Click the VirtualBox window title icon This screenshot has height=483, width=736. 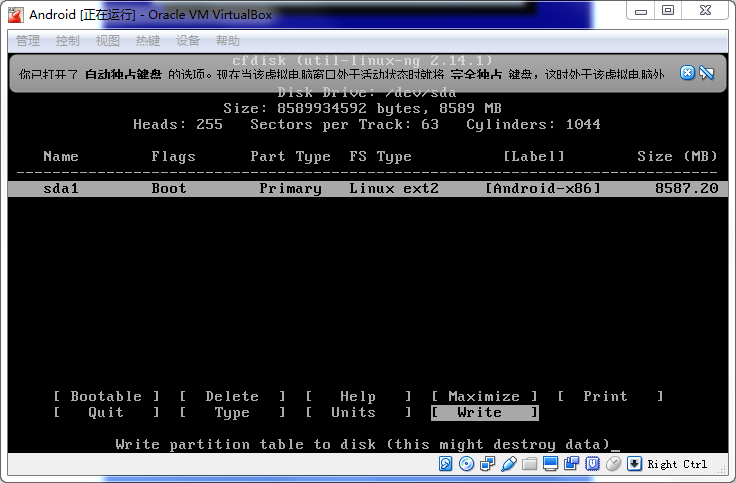click(x=15, y=15)
